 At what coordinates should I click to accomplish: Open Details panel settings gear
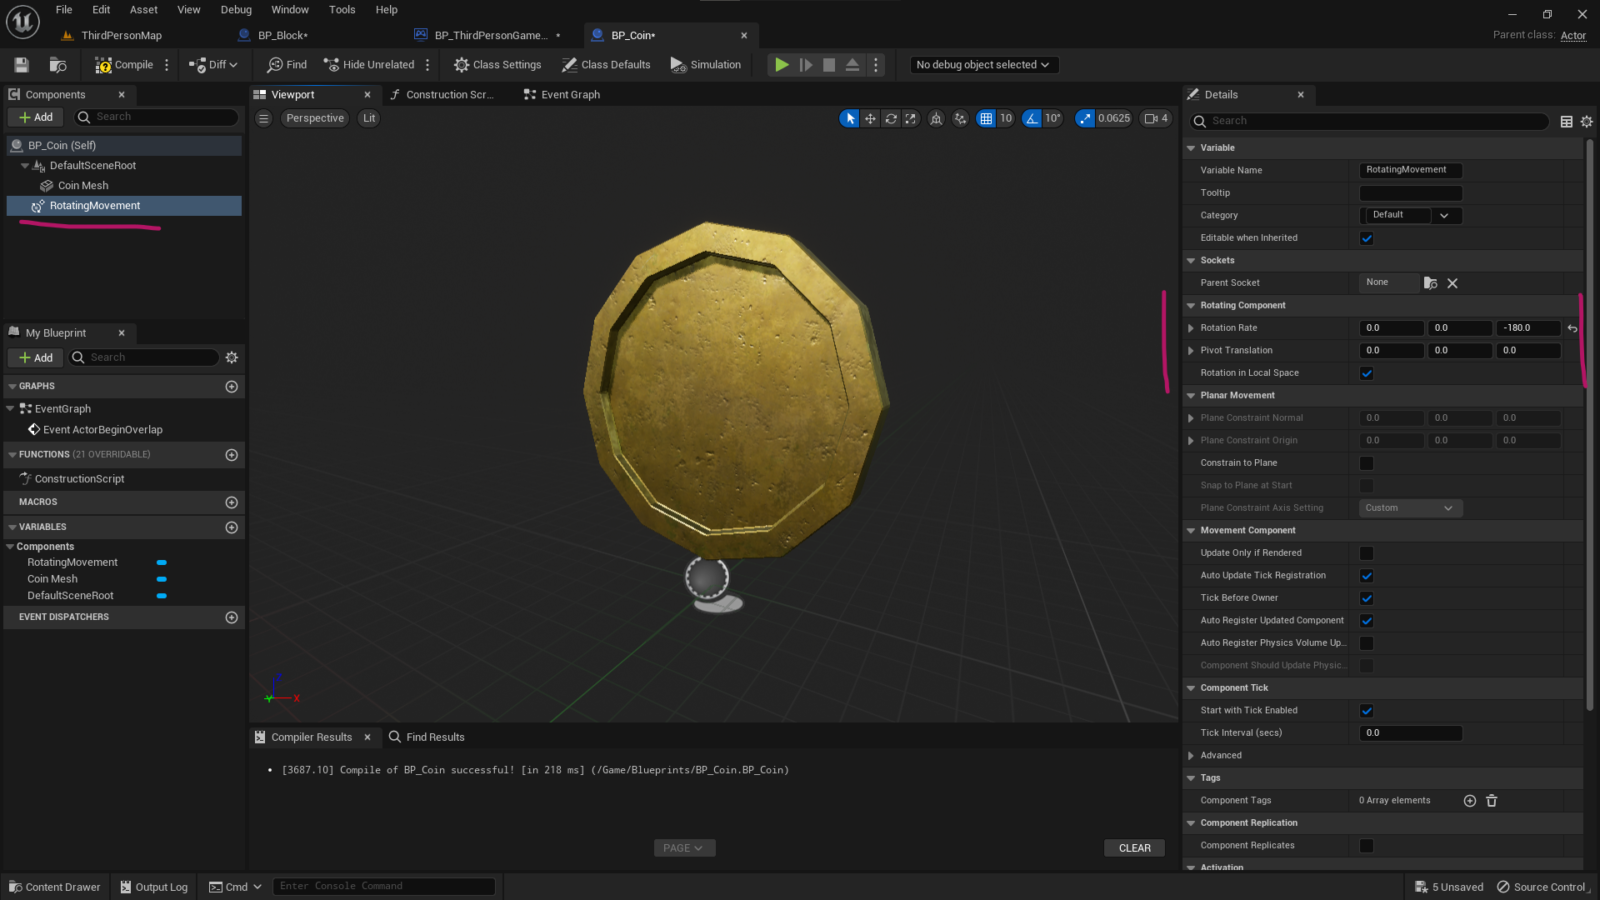pos(1587,121)
